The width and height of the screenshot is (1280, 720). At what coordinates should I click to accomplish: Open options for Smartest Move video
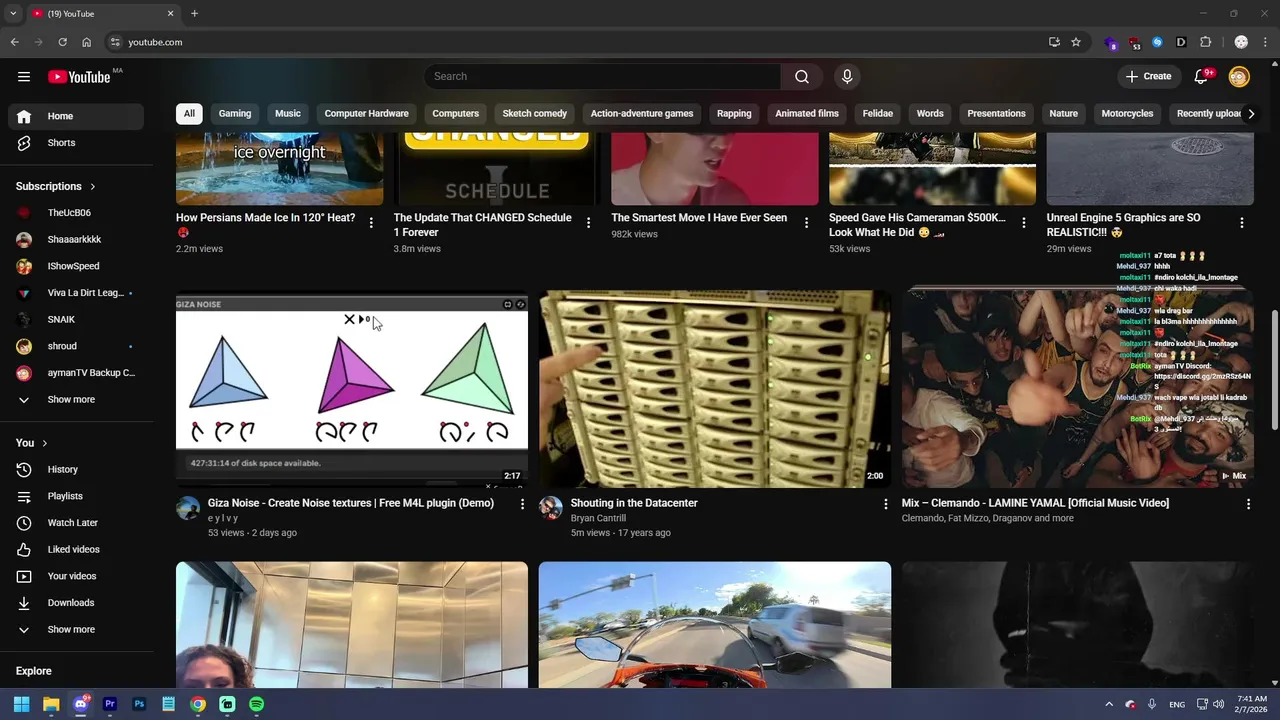point(806,223)
